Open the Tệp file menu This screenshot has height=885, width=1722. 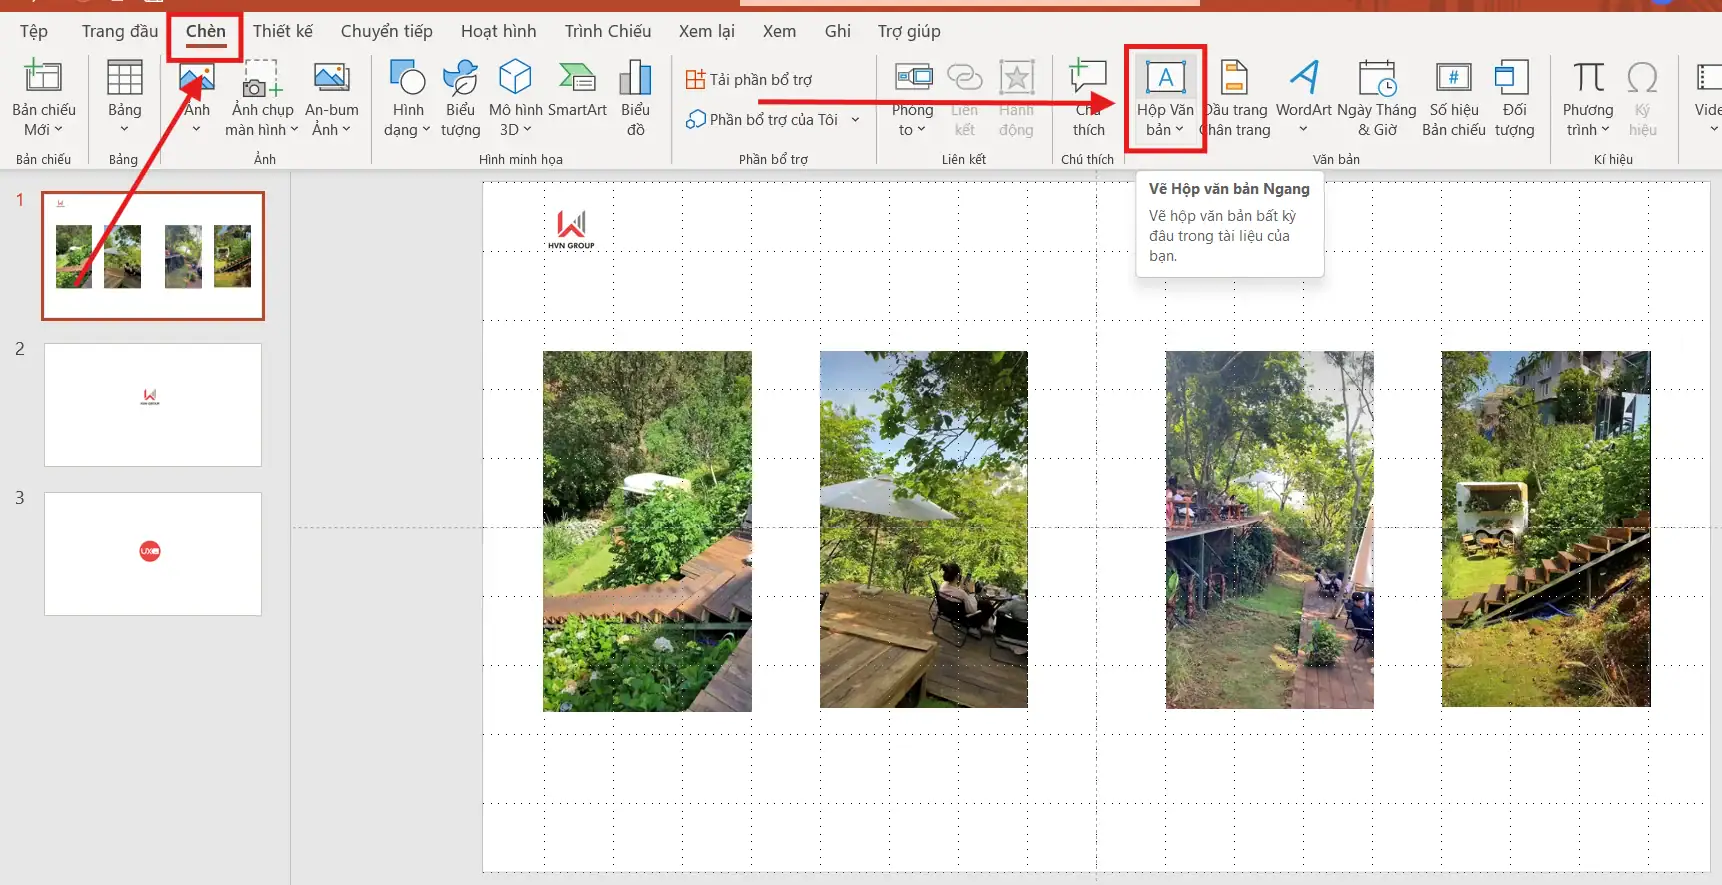(x=34, y=31)
